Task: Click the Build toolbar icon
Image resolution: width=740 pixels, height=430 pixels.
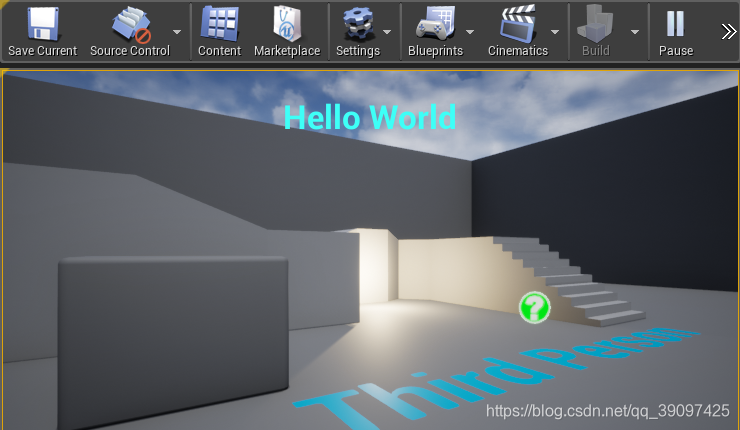Action: point(596,24)
